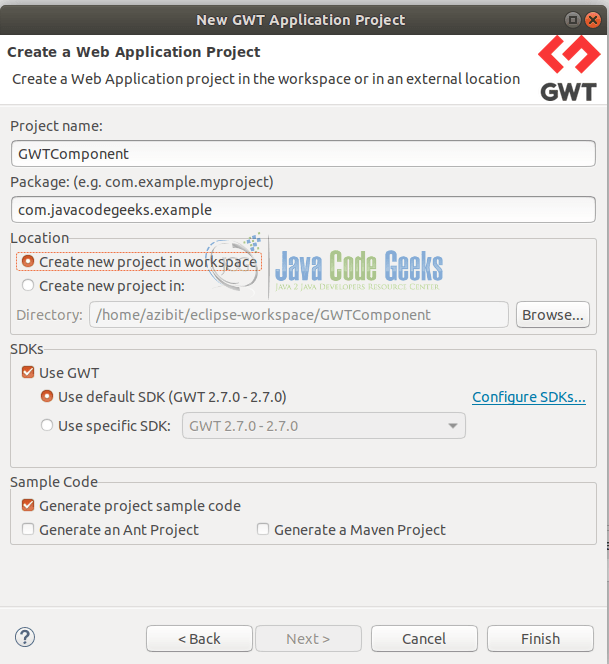Click the 'Directory:' label
Image resolution: width=609 pixels, height=664 pixels.
(x=50, y=315)
